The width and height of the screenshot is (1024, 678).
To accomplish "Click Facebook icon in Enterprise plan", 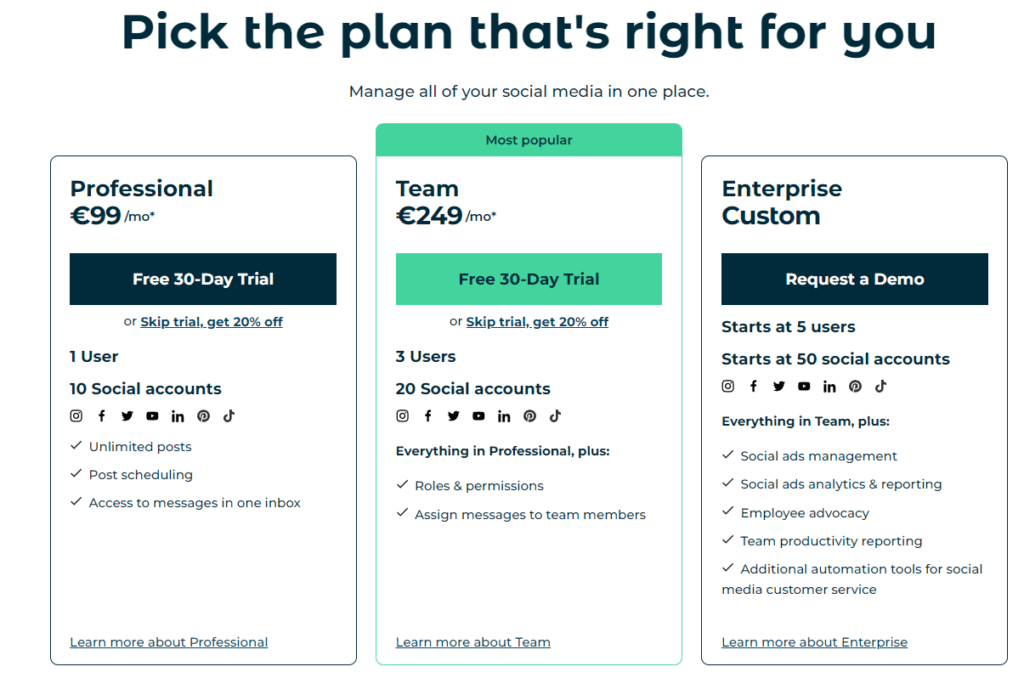I will (753, 386).
